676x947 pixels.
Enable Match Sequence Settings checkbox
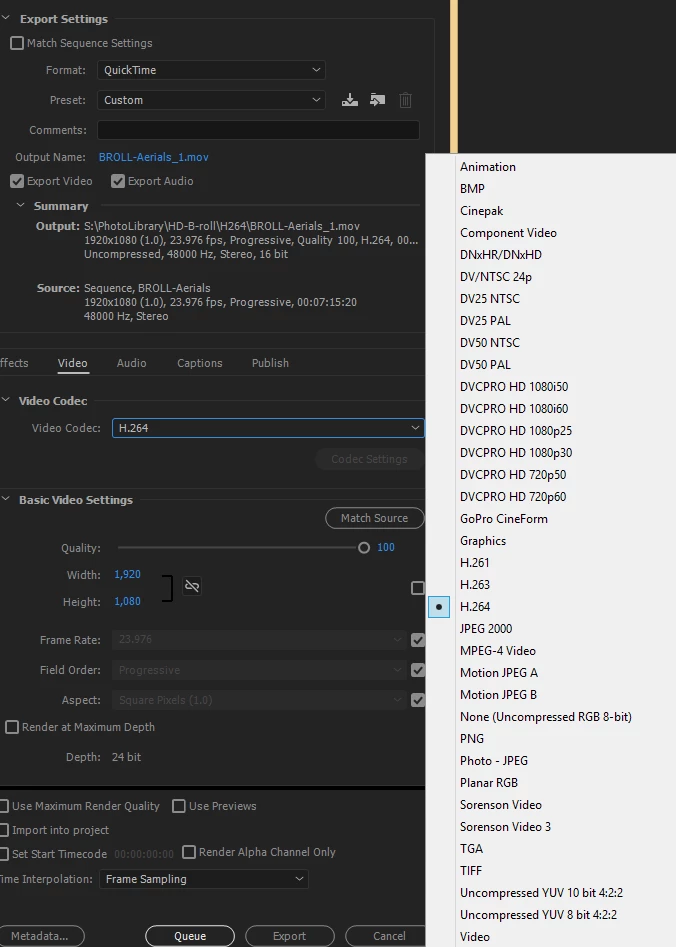pos(17,43)
